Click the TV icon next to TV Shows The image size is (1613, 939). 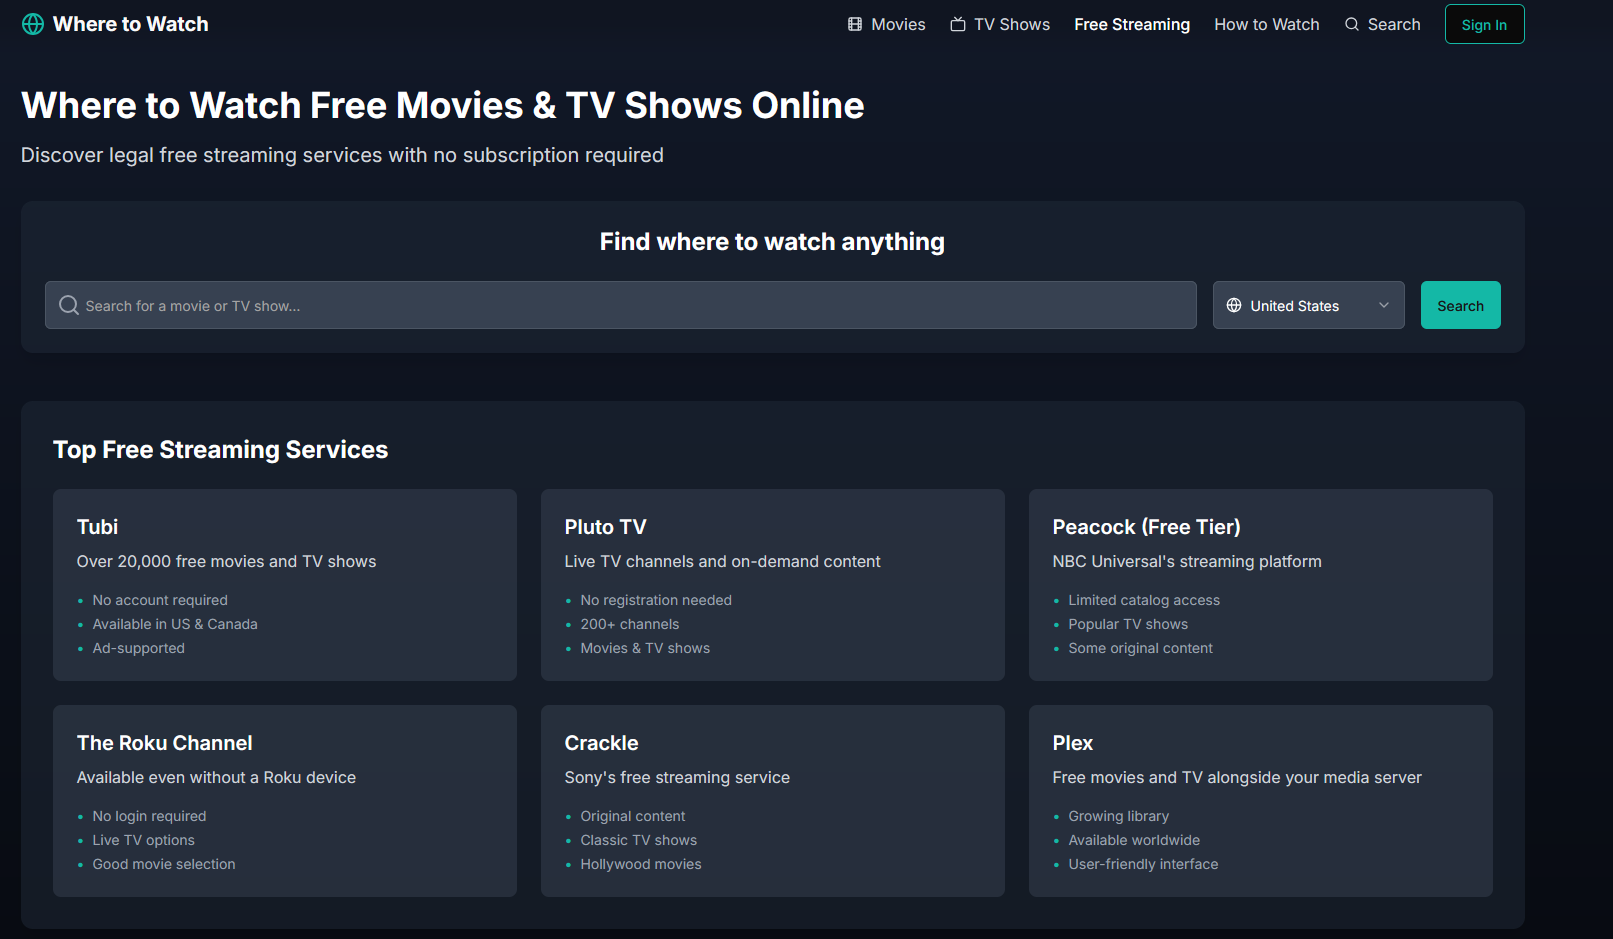957,23
